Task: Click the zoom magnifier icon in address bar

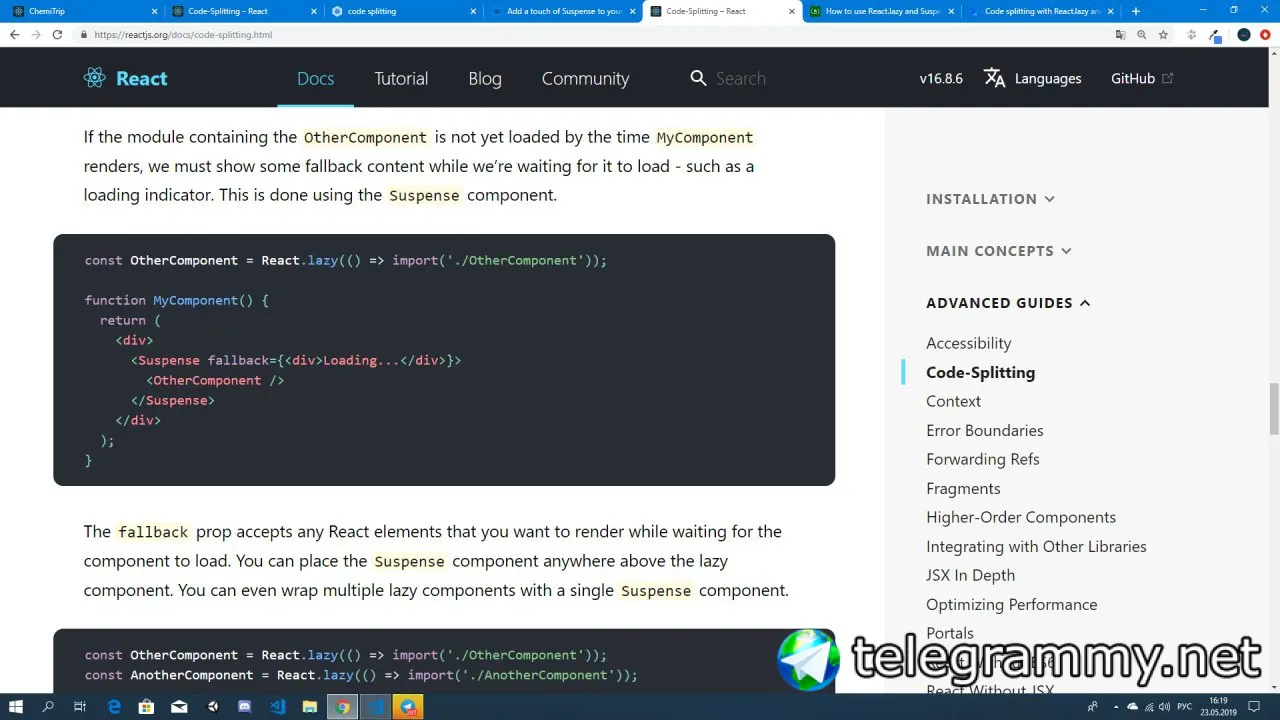Action: [x=1141, y=35]
